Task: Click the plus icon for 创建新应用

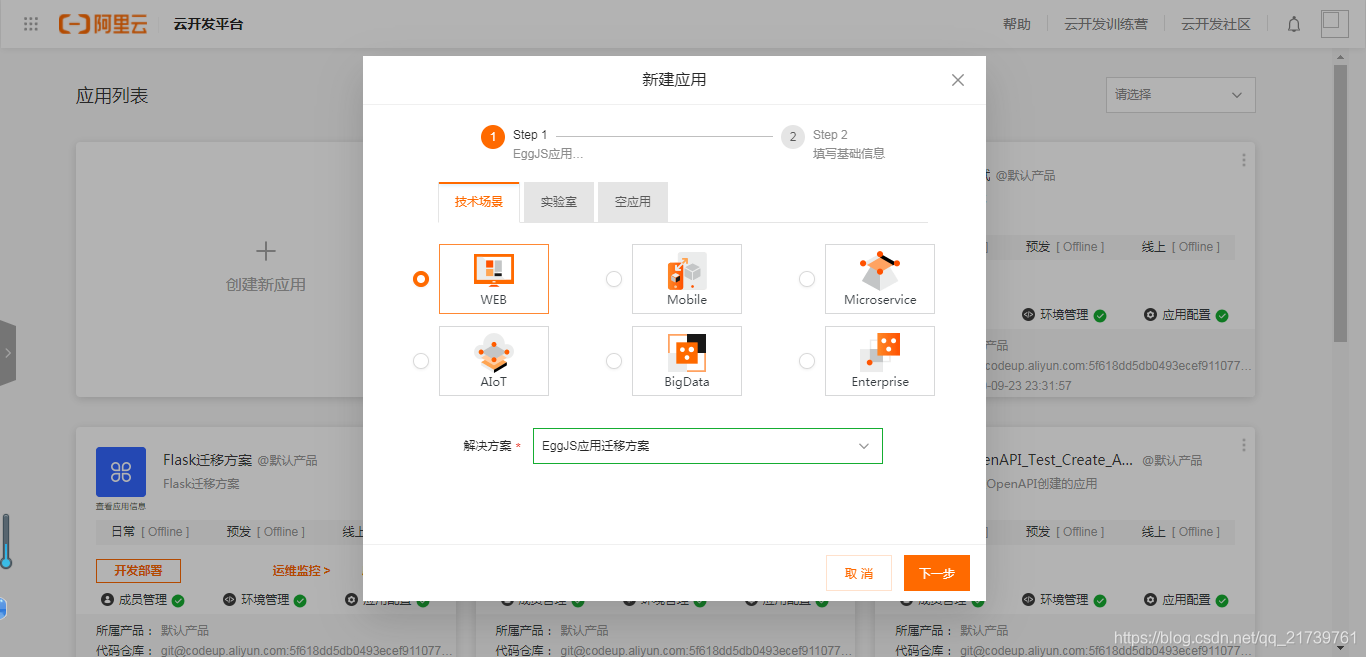Action: (x=265, y=251)
